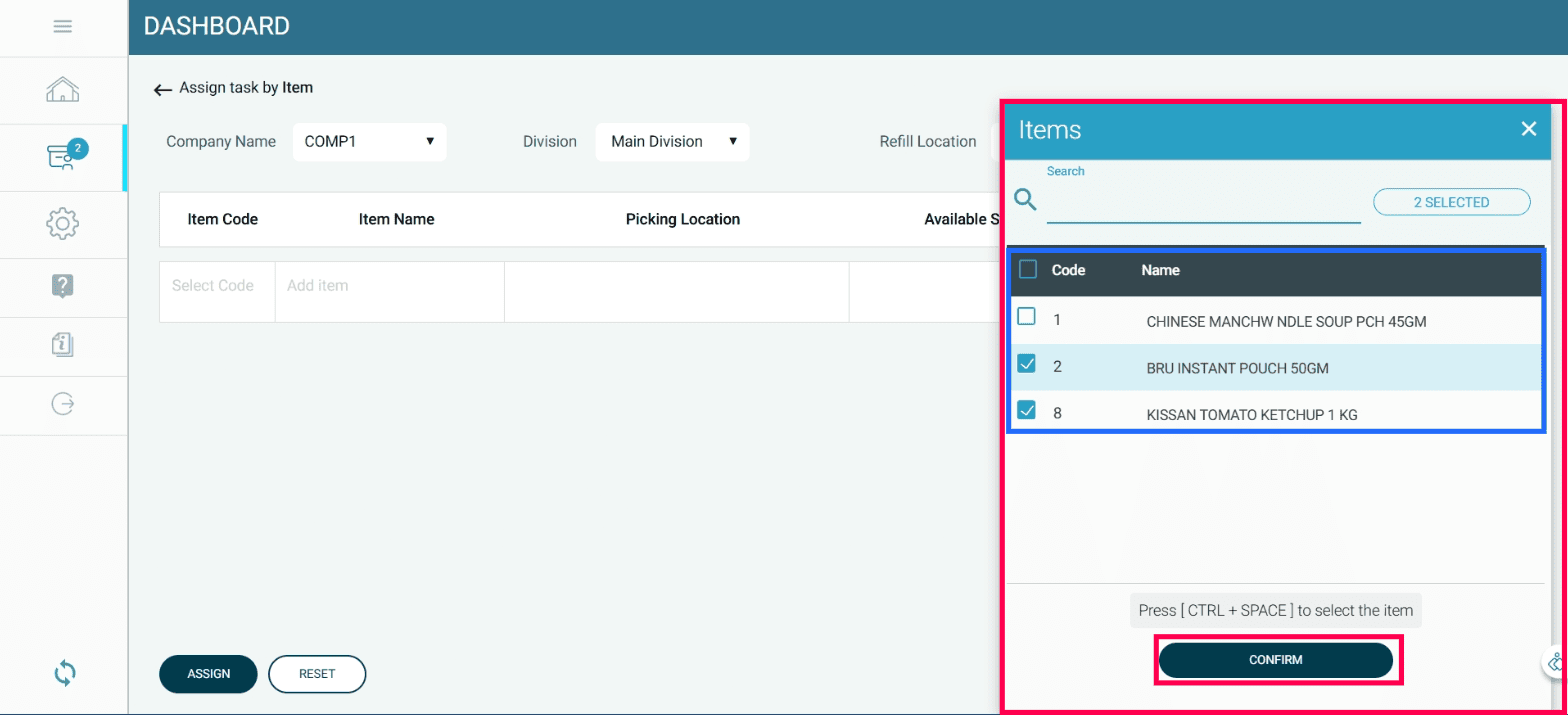Go to the Home icon in sidebar

pos(62,90)
